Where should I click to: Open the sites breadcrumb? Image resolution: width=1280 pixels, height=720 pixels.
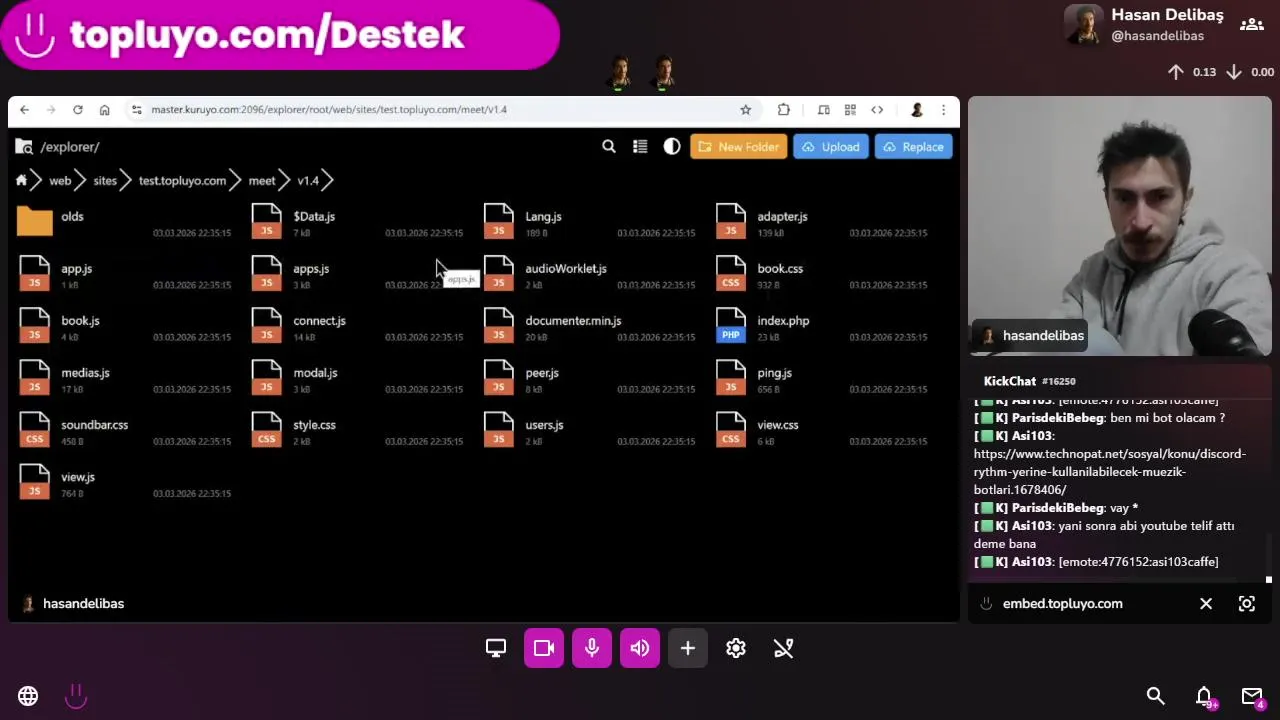click(105, 181)
